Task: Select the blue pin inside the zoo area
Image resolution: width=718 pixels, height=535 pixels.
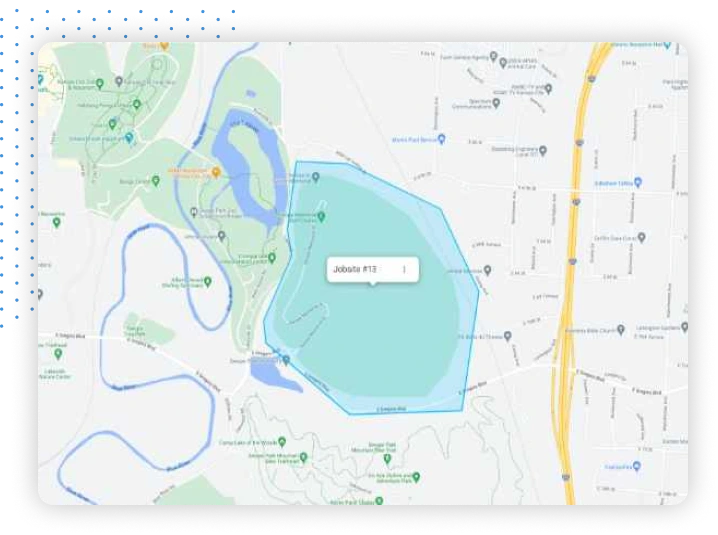Action: click(x=128, y=136)
